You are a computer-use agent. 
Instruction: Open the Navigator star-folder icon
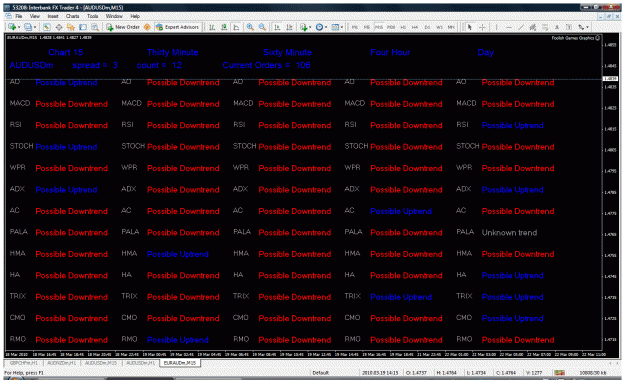tap(71, 27)
